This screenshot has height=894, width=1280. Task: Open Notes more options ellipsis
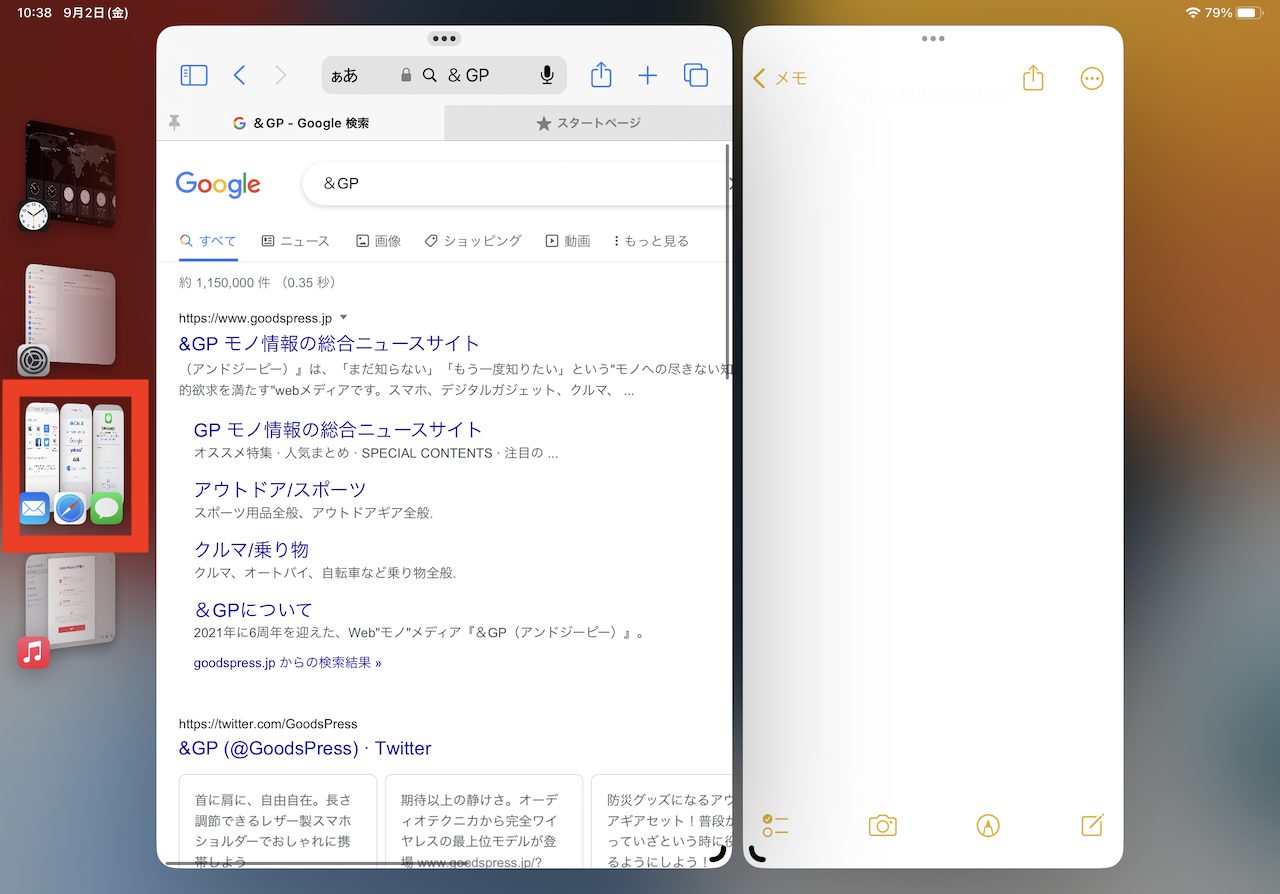click(x=1092, y=78)
